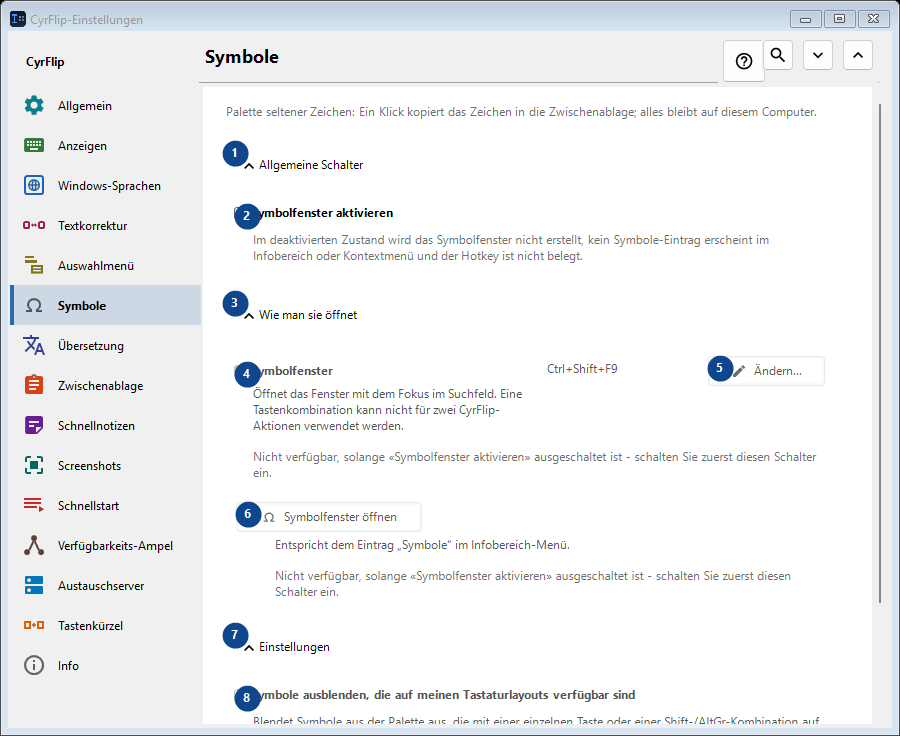This screenshot has height=736, width=900.
Task: Click the Textkorrektur icon in the sidebar
Action: click(x=34, y=225)
